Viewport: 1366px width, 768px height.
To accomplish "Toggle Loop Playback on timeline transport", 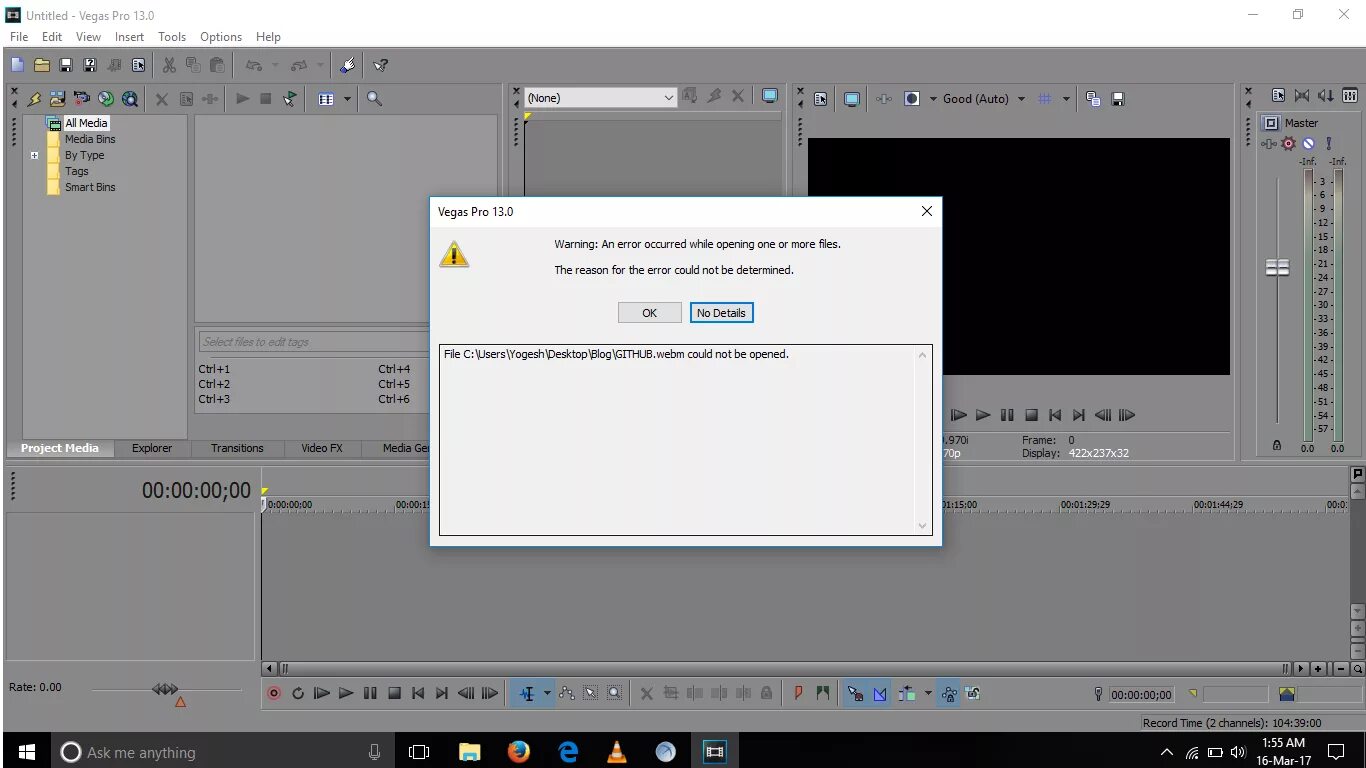I will 297,693.
